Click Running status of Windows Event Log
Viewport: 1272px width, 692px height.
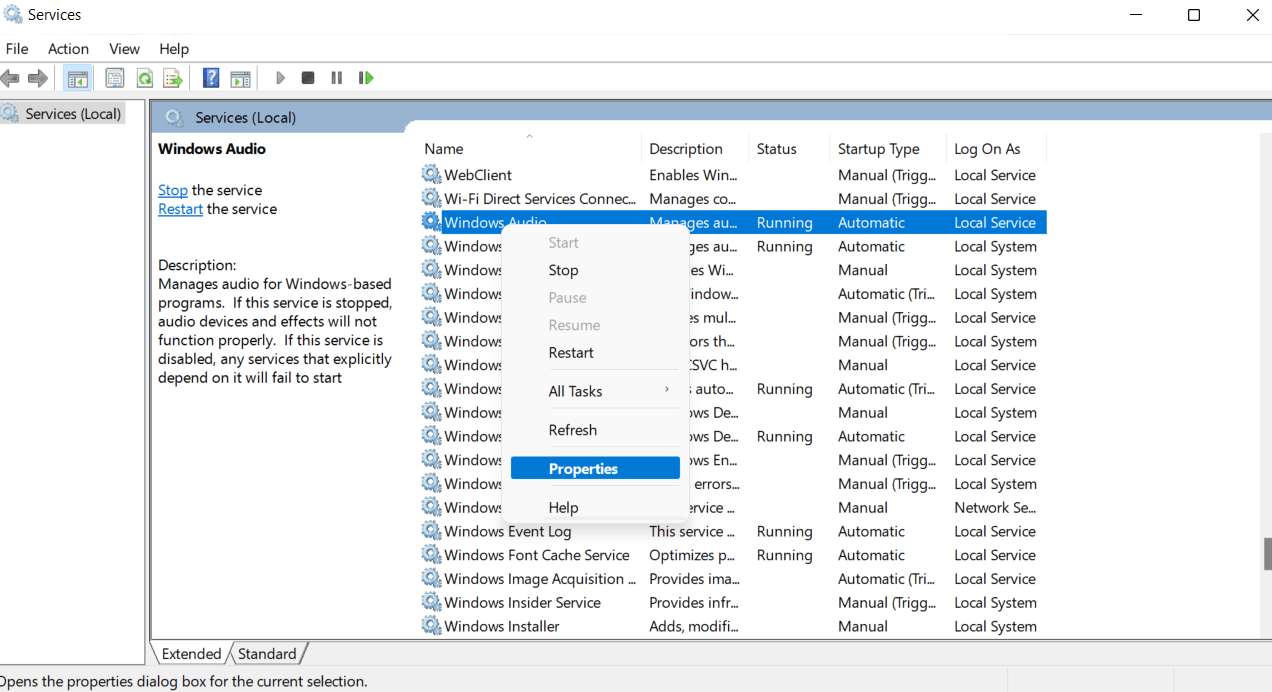click(785, 531)
